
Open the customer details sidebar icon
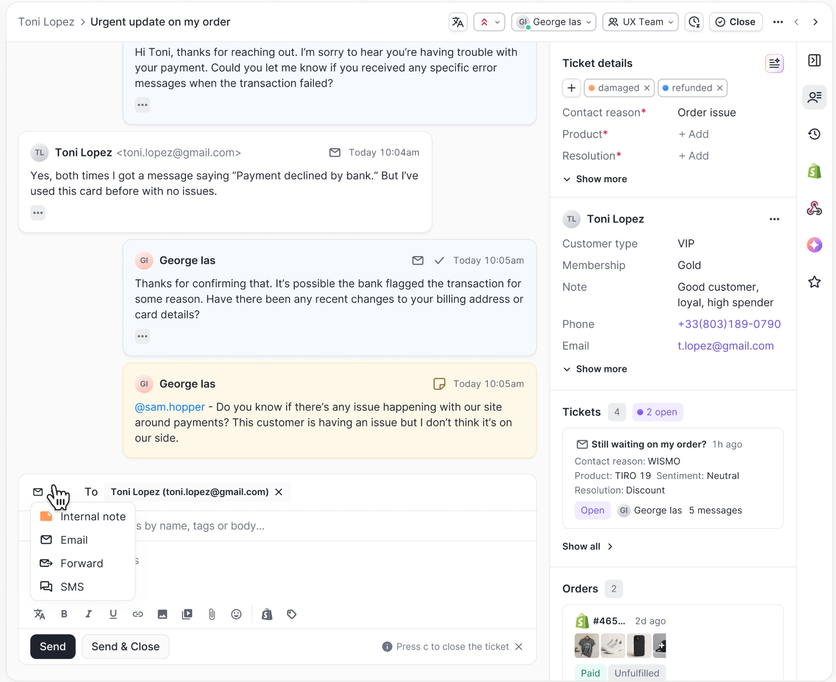[x=814, y=97]
